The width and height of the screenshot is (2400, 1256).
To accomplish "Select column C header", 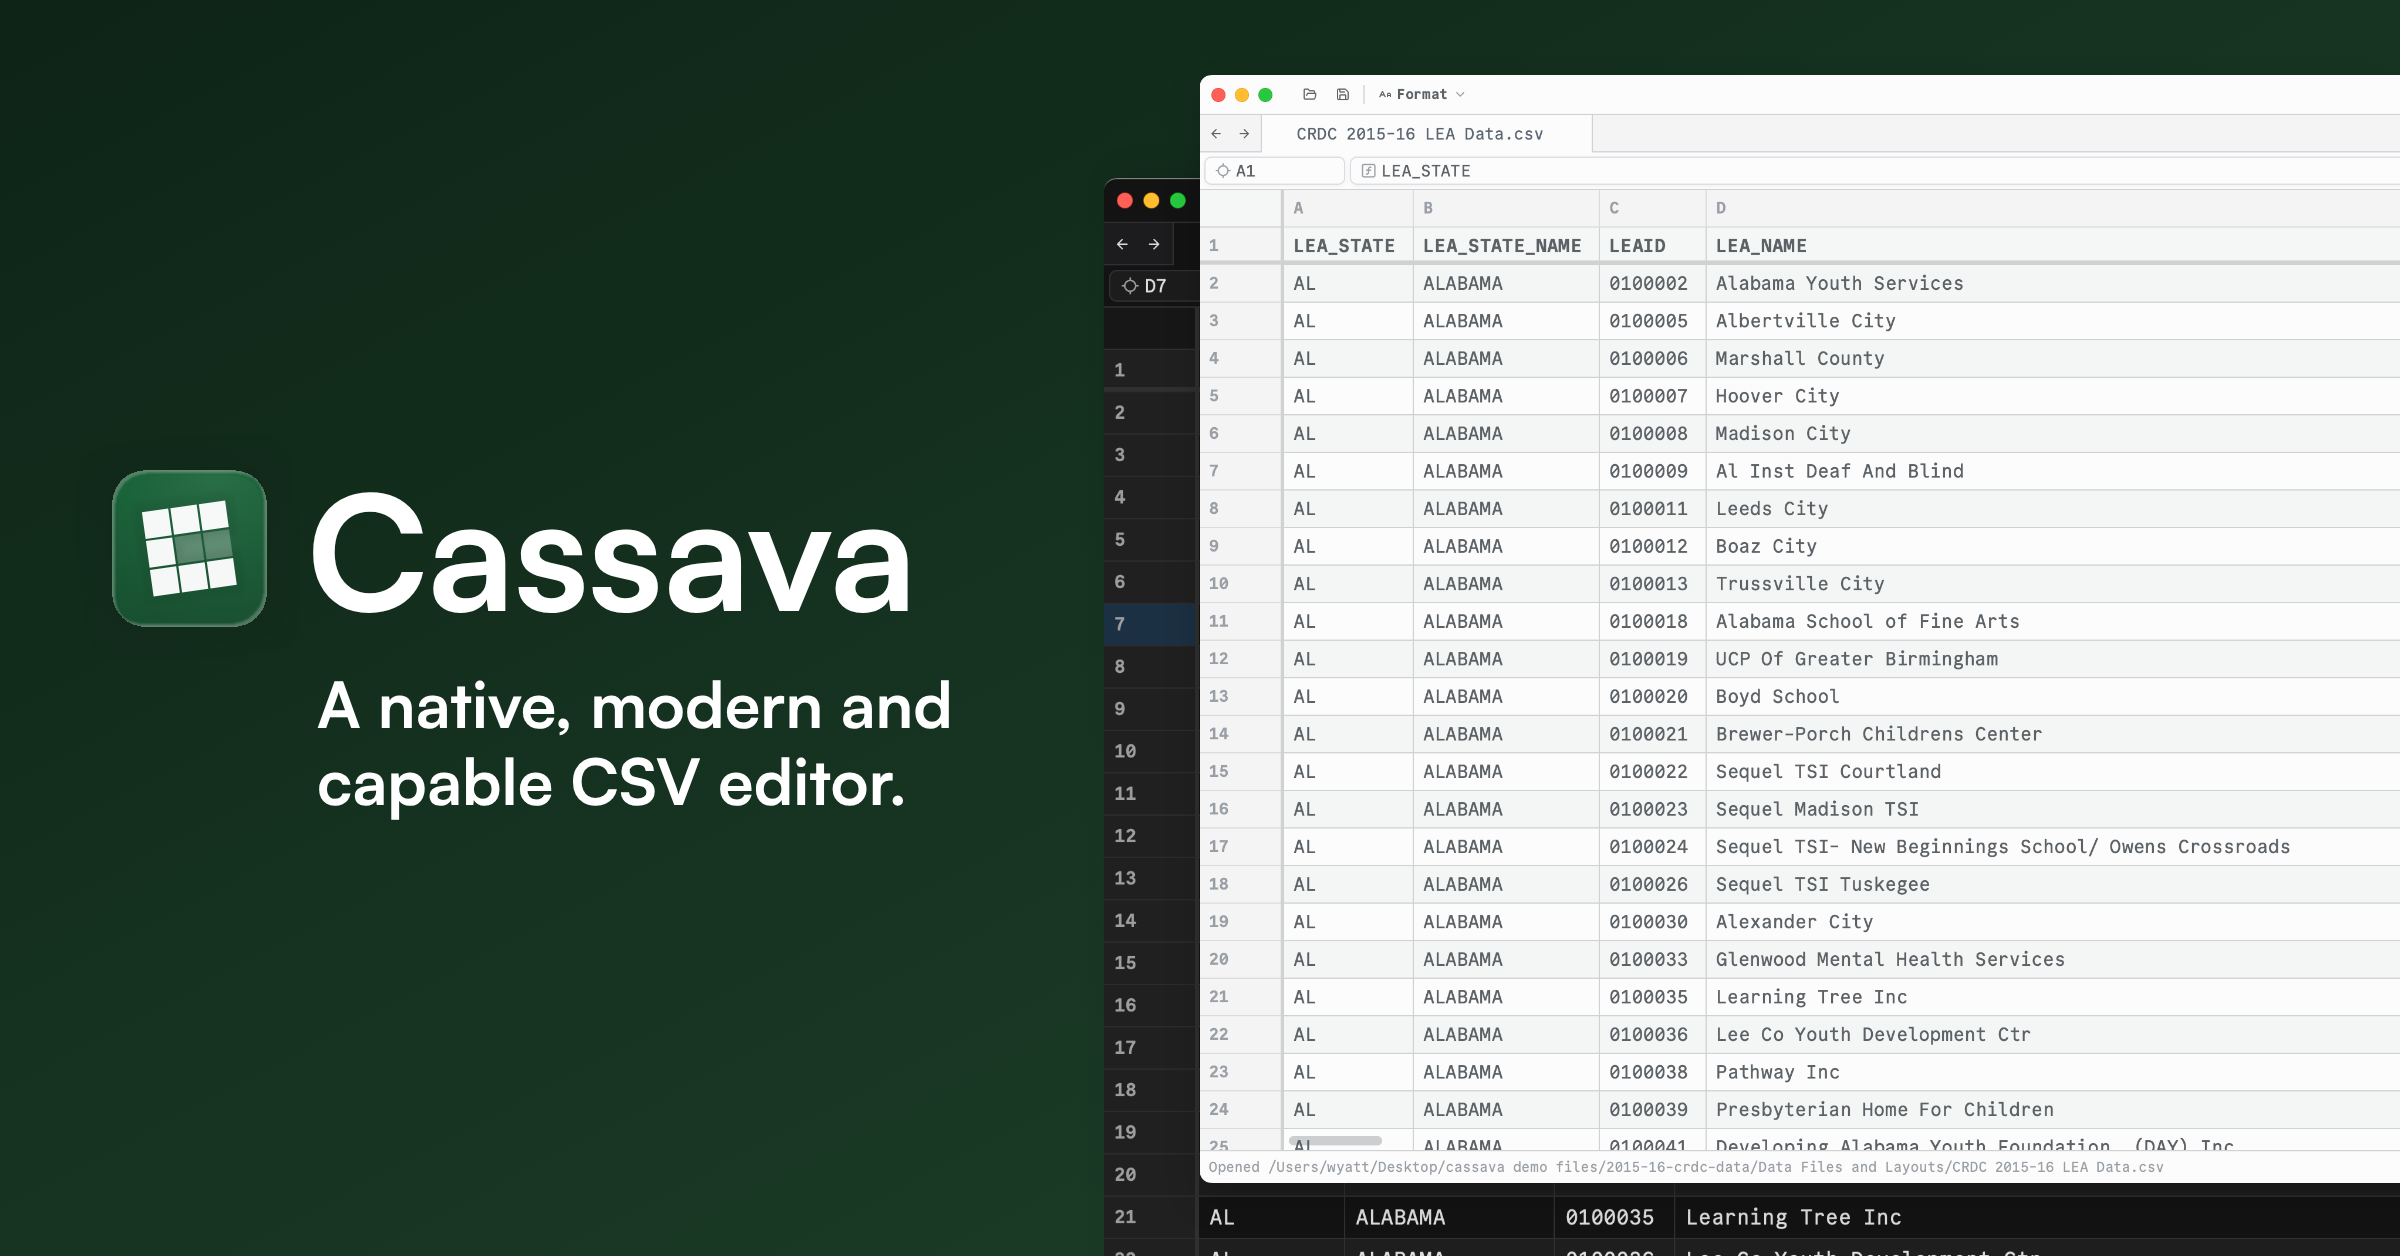I will [1652, 208].
